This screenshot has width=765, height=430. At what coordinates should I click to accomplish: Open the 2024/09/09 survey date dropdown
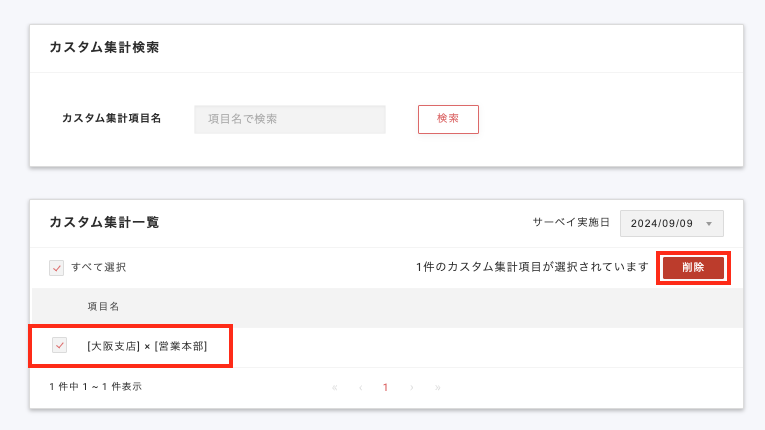pos(671,223)
